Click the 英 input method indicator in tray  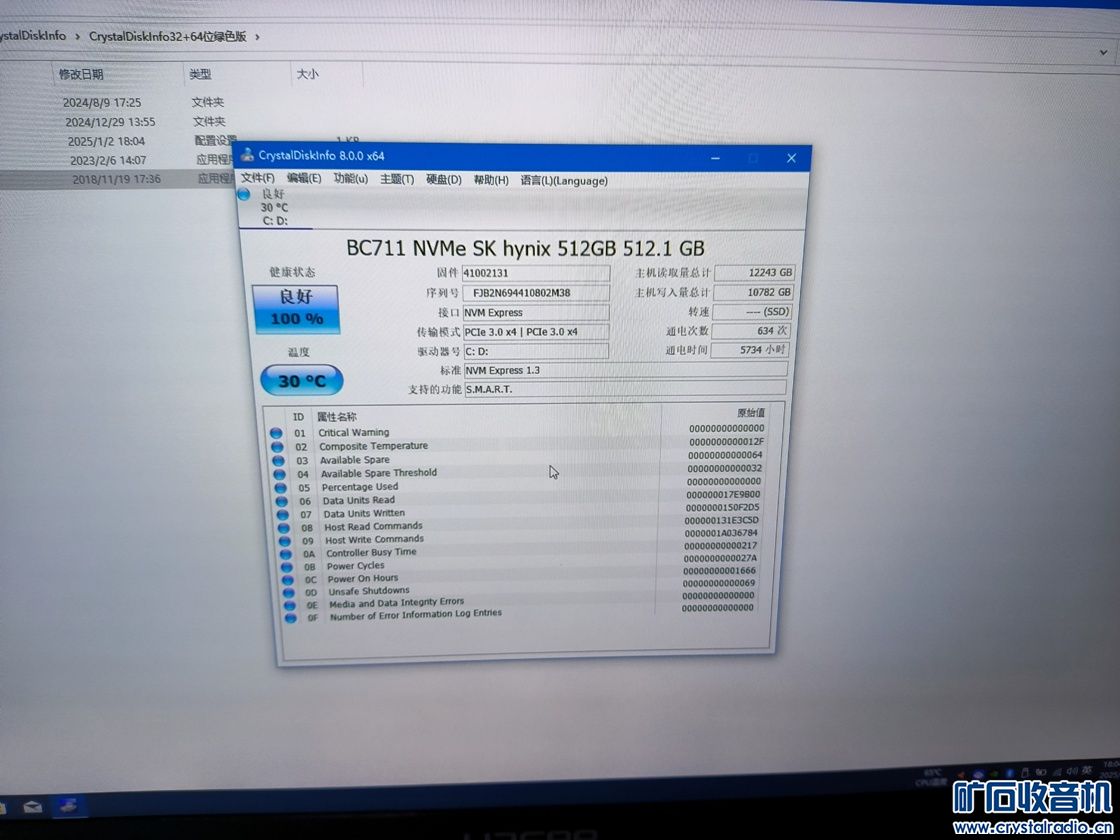click(x=1086, y=770)
